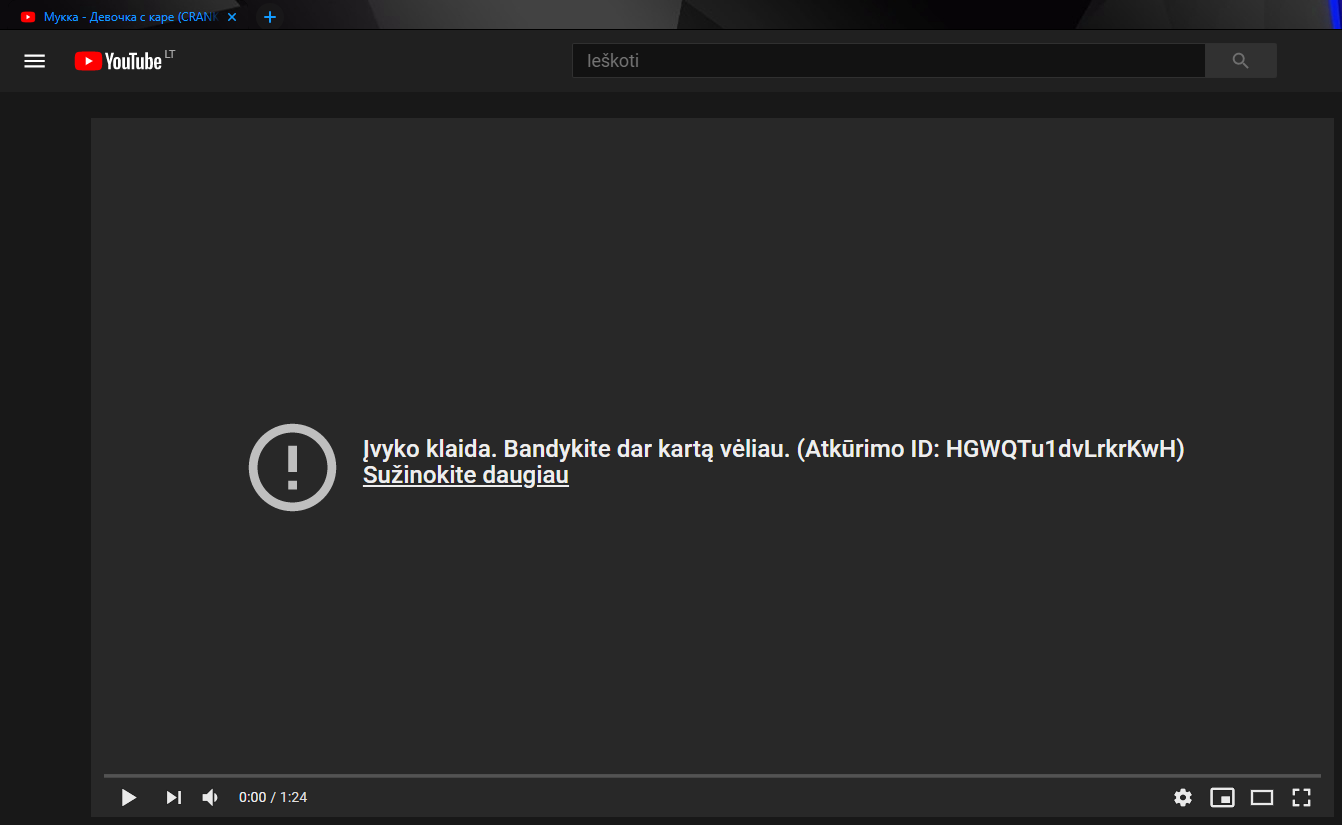Click the error exclamation icon
Viewport: 1342px width, 825px height.
point(292,467)
